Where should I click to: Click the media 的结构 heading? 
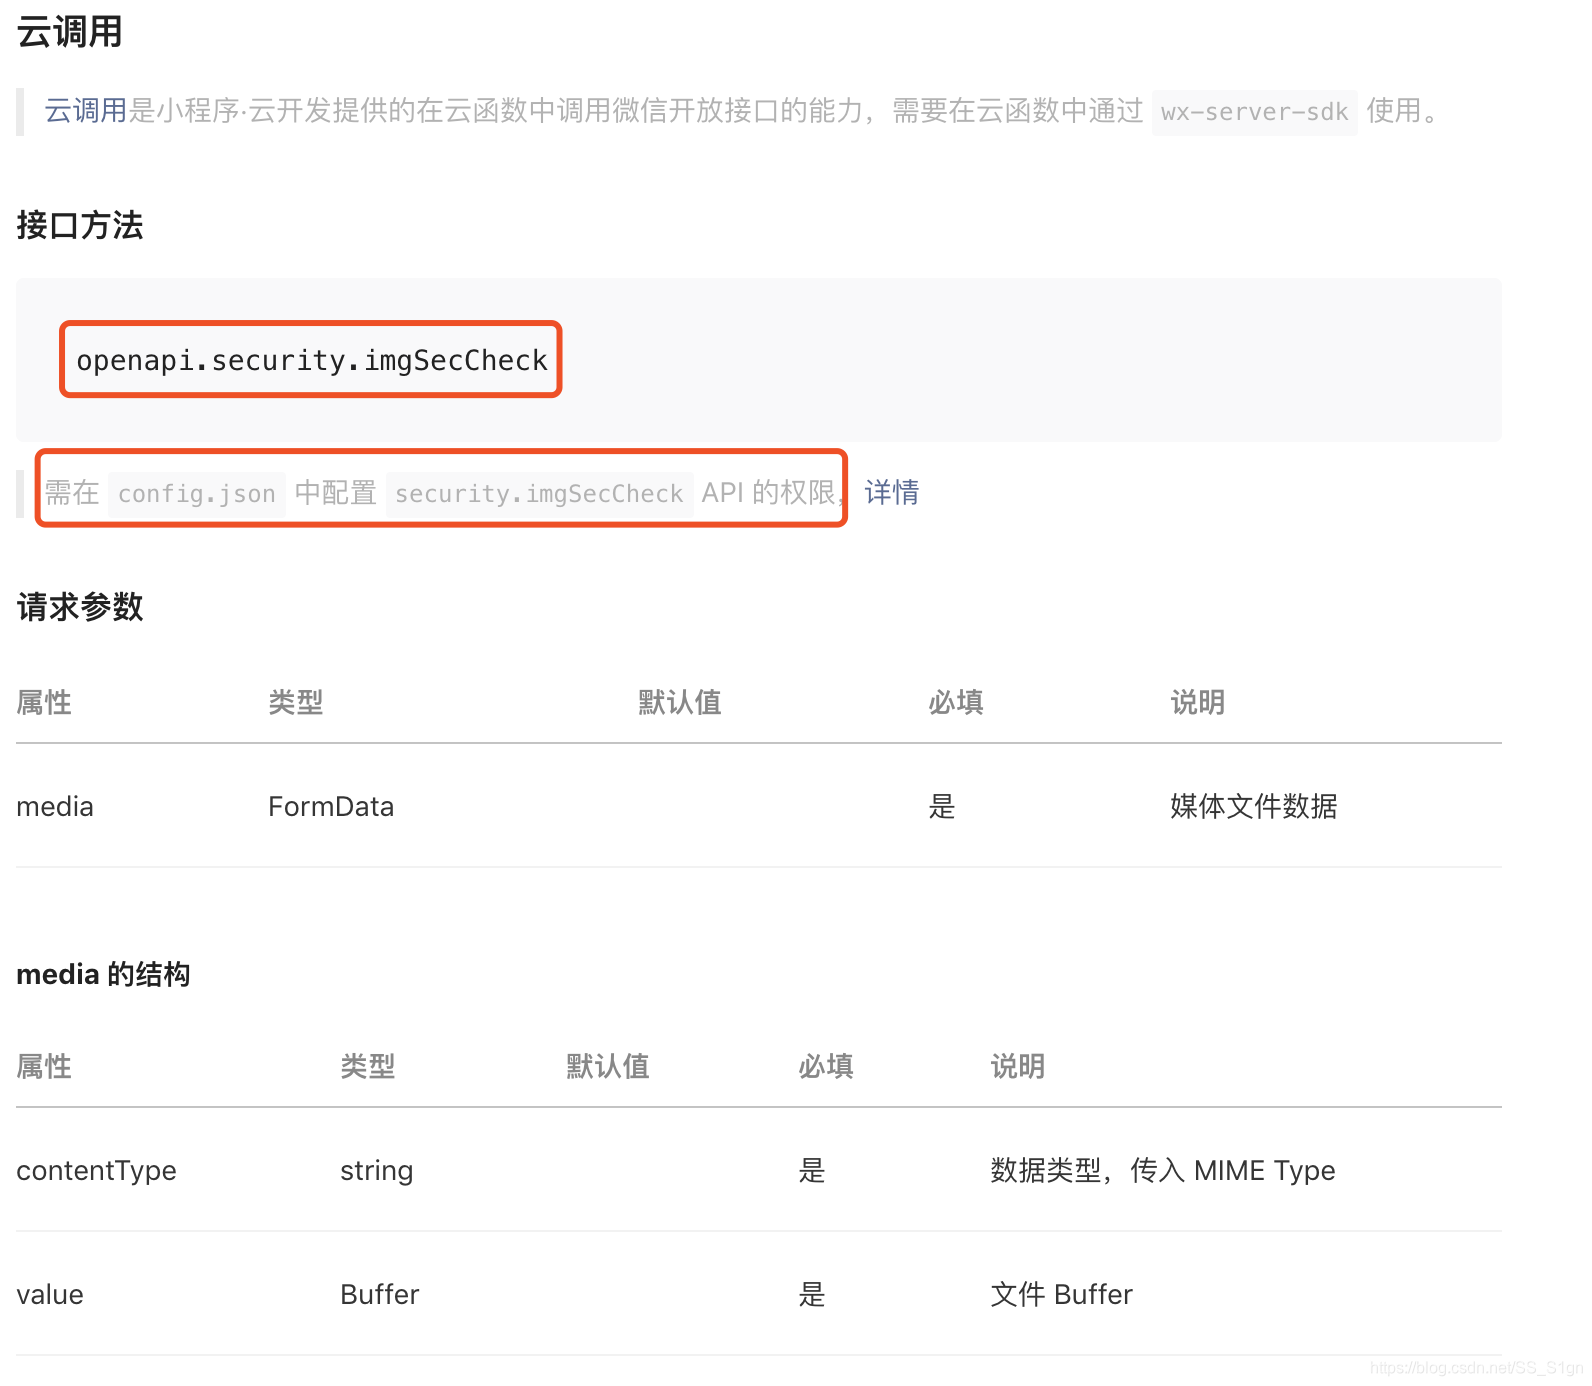click(104, 974)
